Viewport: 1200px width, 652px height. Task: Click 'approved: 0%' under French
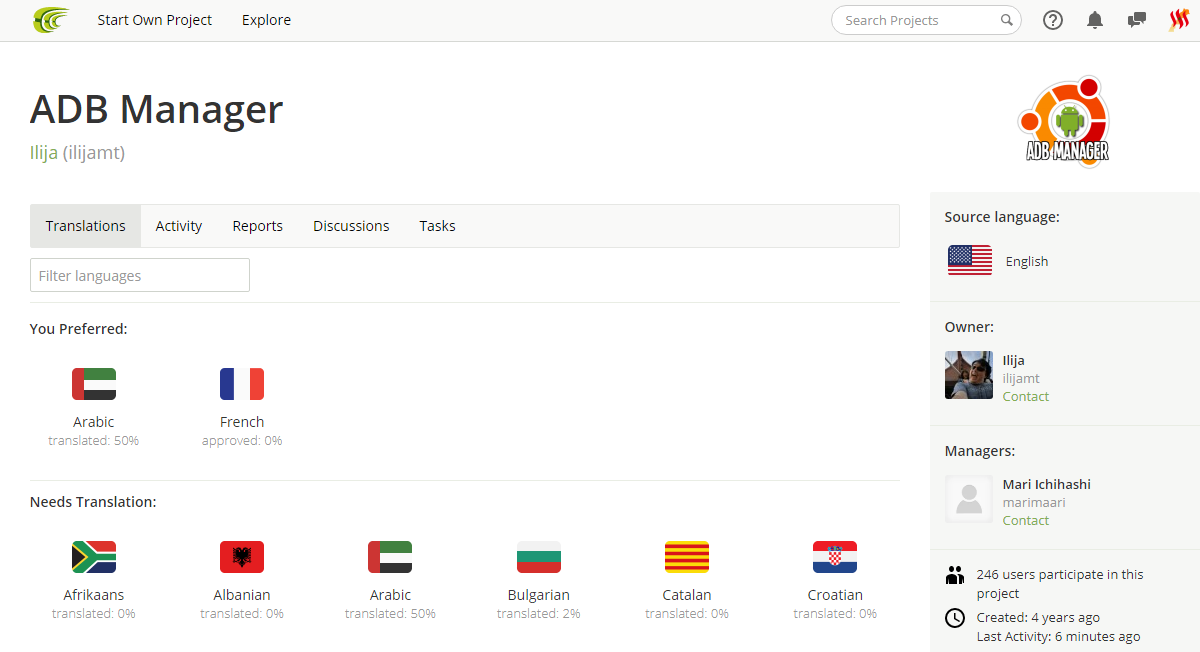[242, 440]
